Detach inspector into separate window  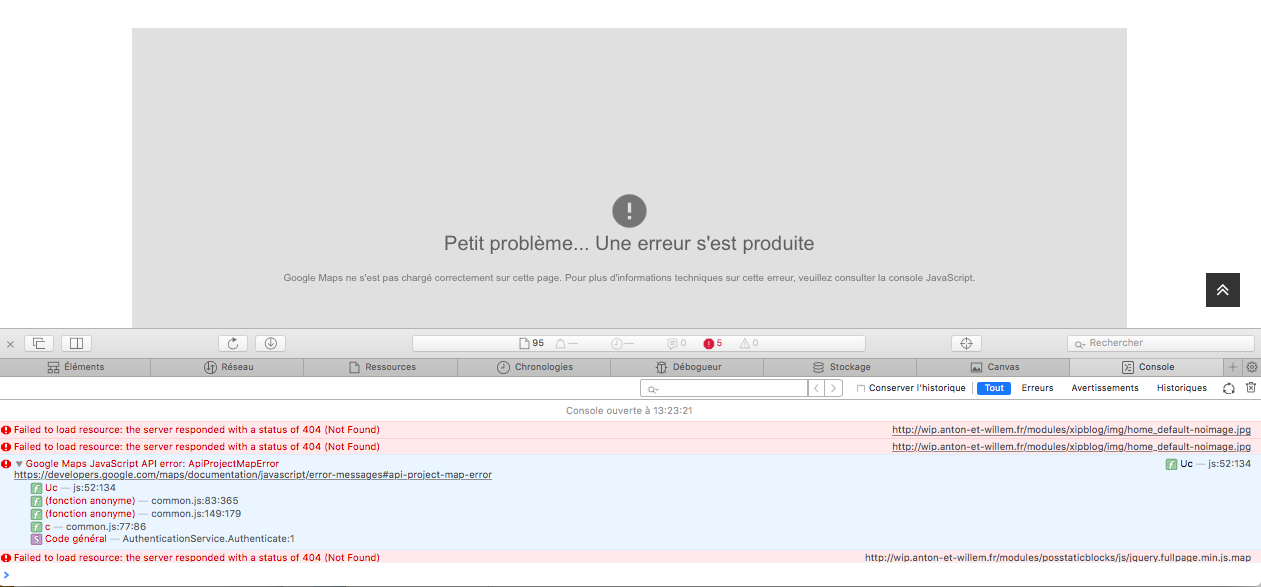[39, 343]
